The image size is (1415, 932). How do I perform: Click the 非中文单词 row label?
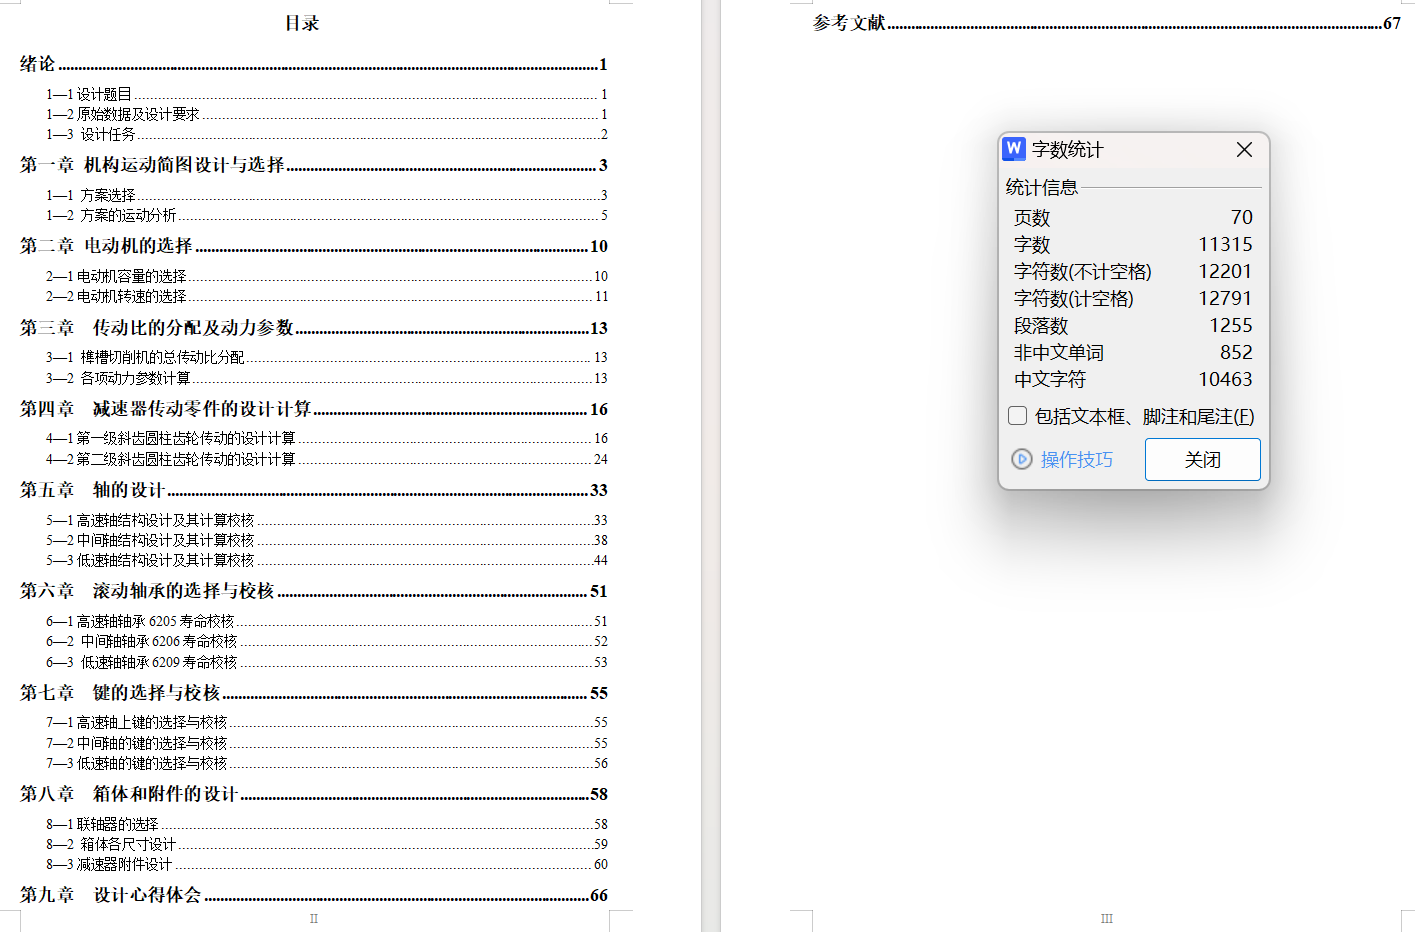(1058, 352)
